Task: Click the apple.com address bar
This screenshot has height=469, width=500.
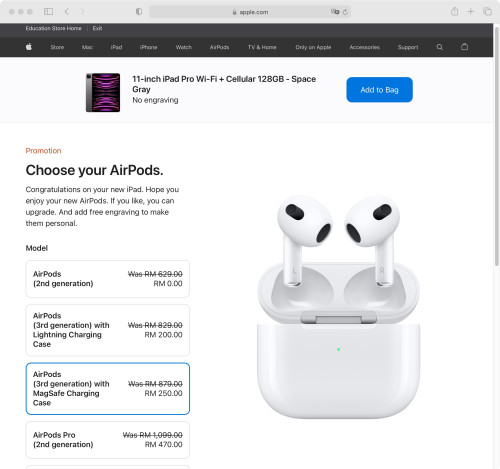Action: [x=250, y=12]
